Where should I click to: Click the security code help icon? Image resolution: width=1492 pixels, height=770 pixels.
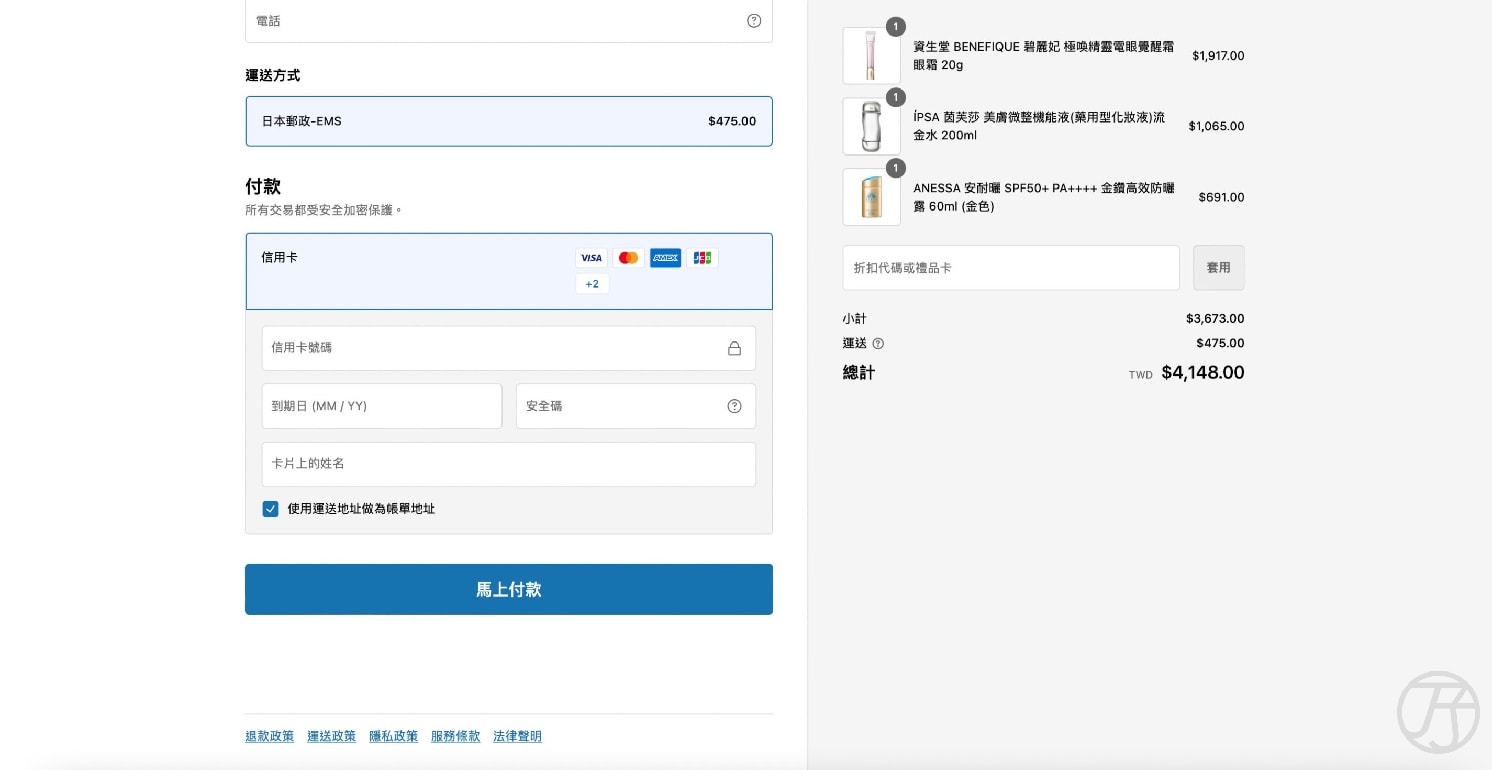[x=734, y=406]
